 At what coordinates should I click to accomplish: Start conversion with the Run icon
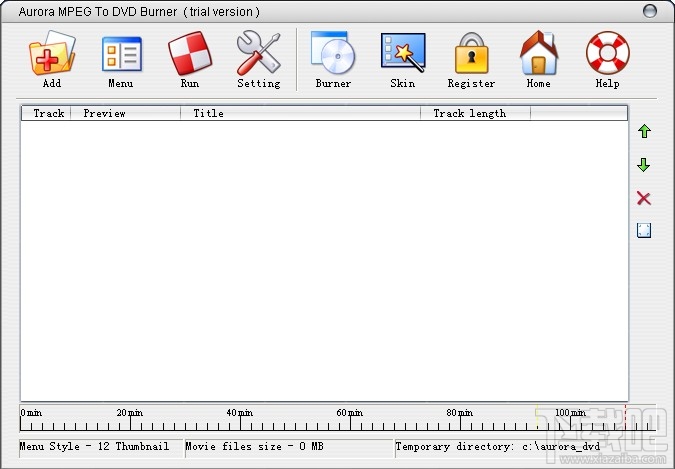(x=190, y=53)
